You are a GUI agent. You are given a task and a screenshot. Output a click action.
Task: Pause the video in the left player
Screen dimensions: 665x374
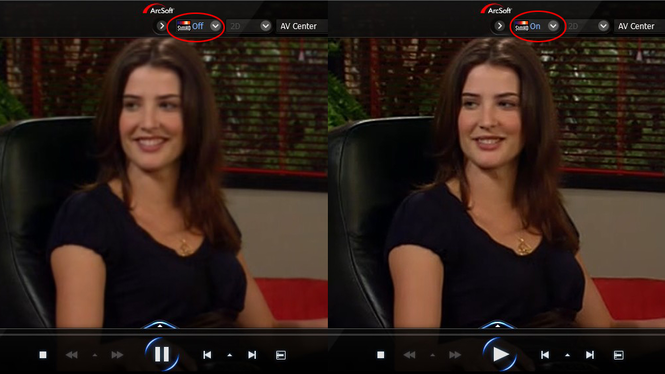162,354
